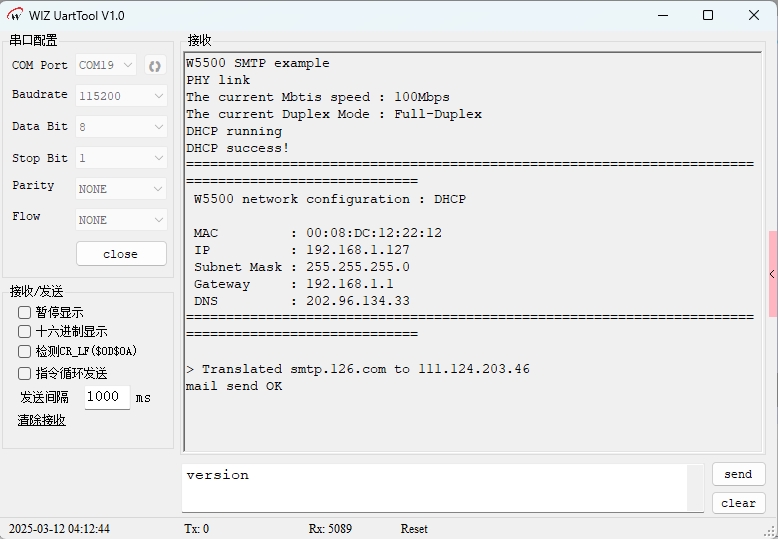This screenshot has height=539, width=778.
Task: Expand the Baudrate 115200 dropdown
Action: pyautogui.click(x=121, y=96)
